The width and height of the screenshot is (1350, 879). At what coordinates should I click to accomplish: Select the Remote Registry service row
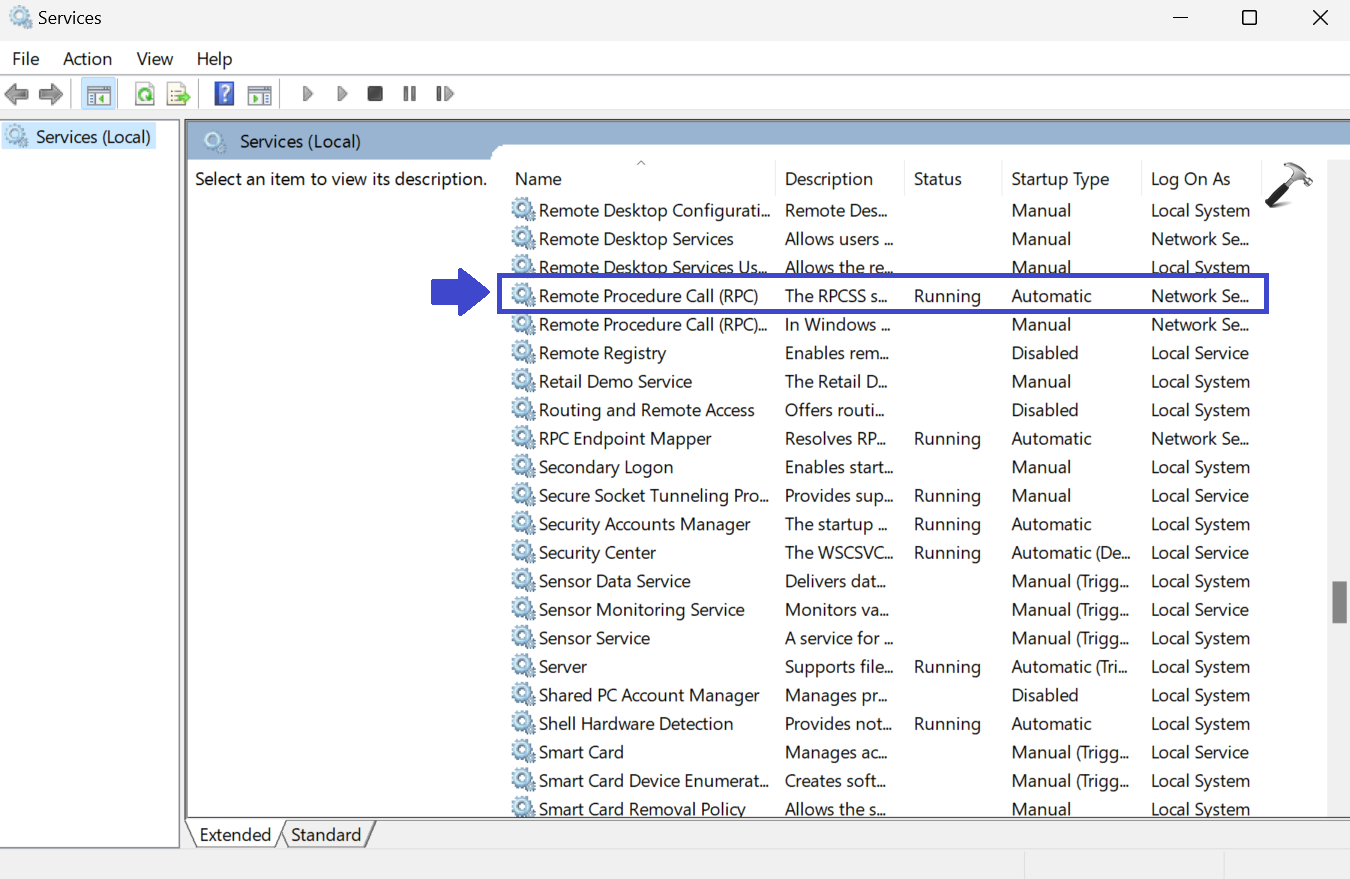coord(602,353)
